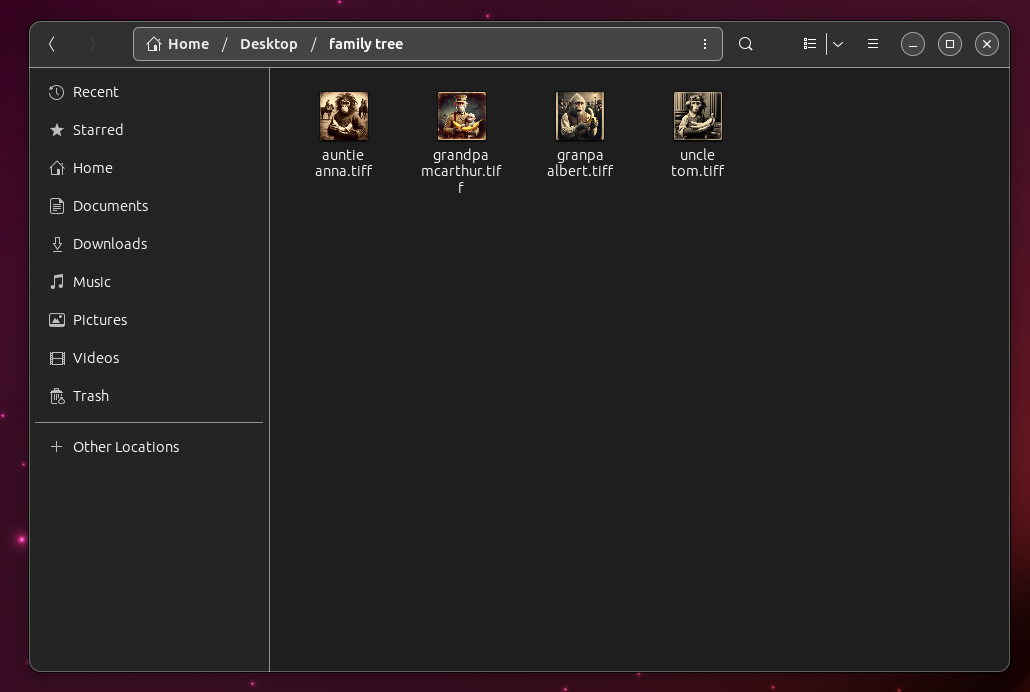
Task: Select the Desktop segment in the path bar
Action: pyautogui.click(x=269, y=44)
